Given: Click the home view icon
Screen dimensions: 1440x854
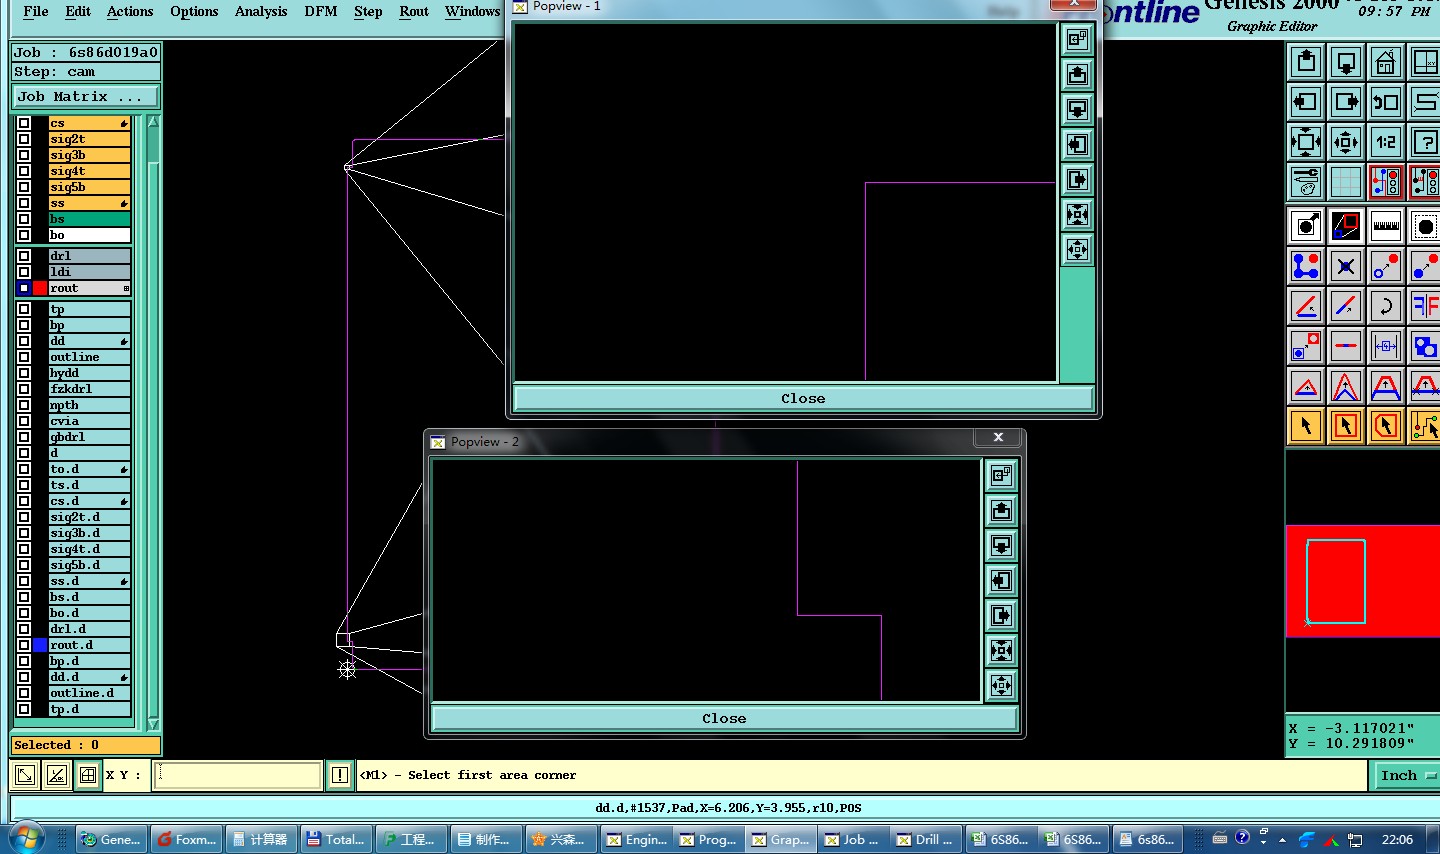Looking at the screenshot, I should click(1386, 62).
